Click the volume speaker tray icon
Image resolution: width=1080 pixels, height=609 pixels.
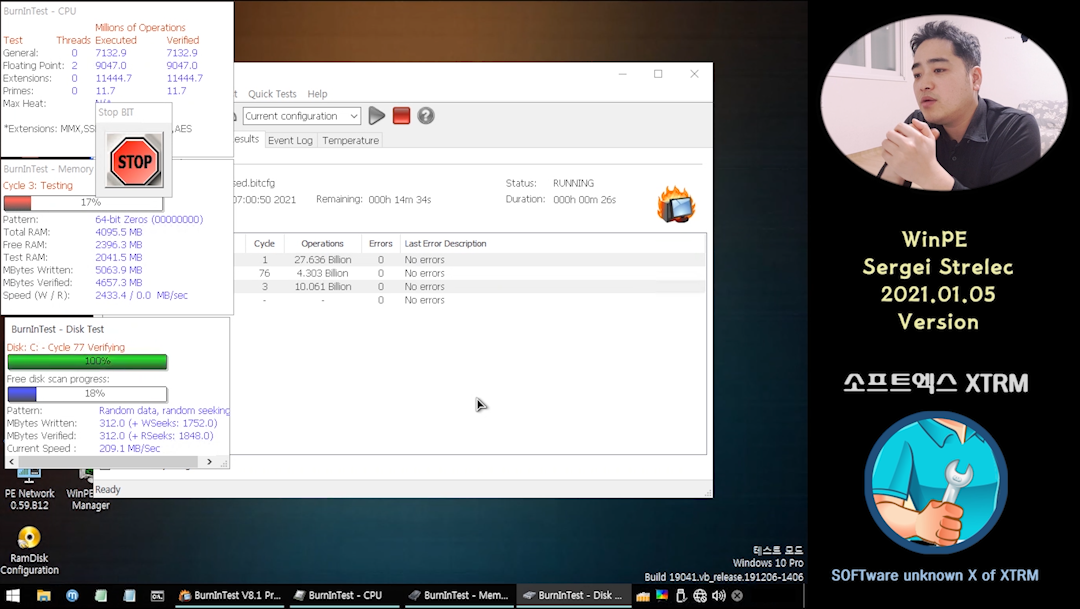click(719, 595)
